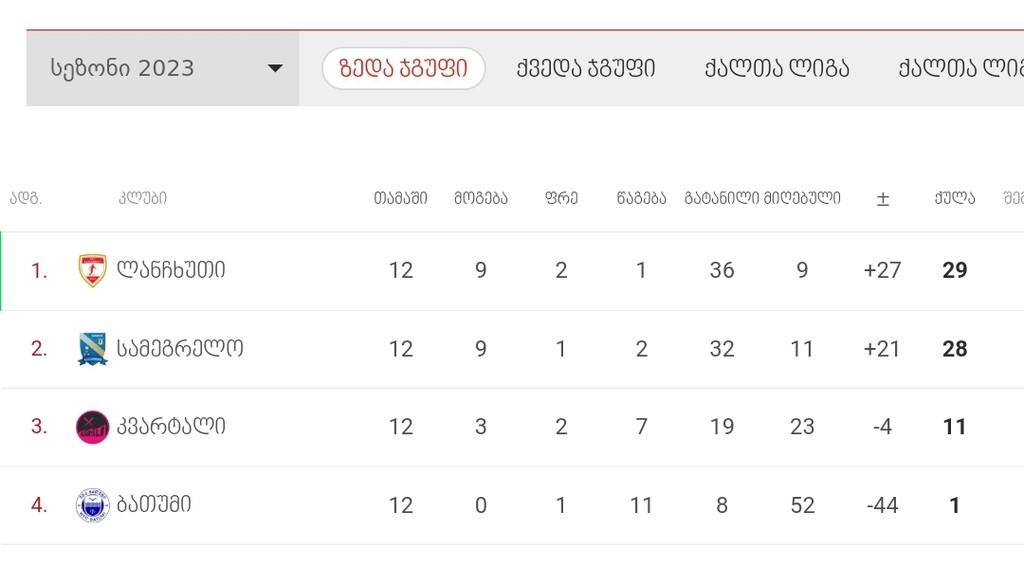Click the სამეგრელო club crest icon

[92, 349]
